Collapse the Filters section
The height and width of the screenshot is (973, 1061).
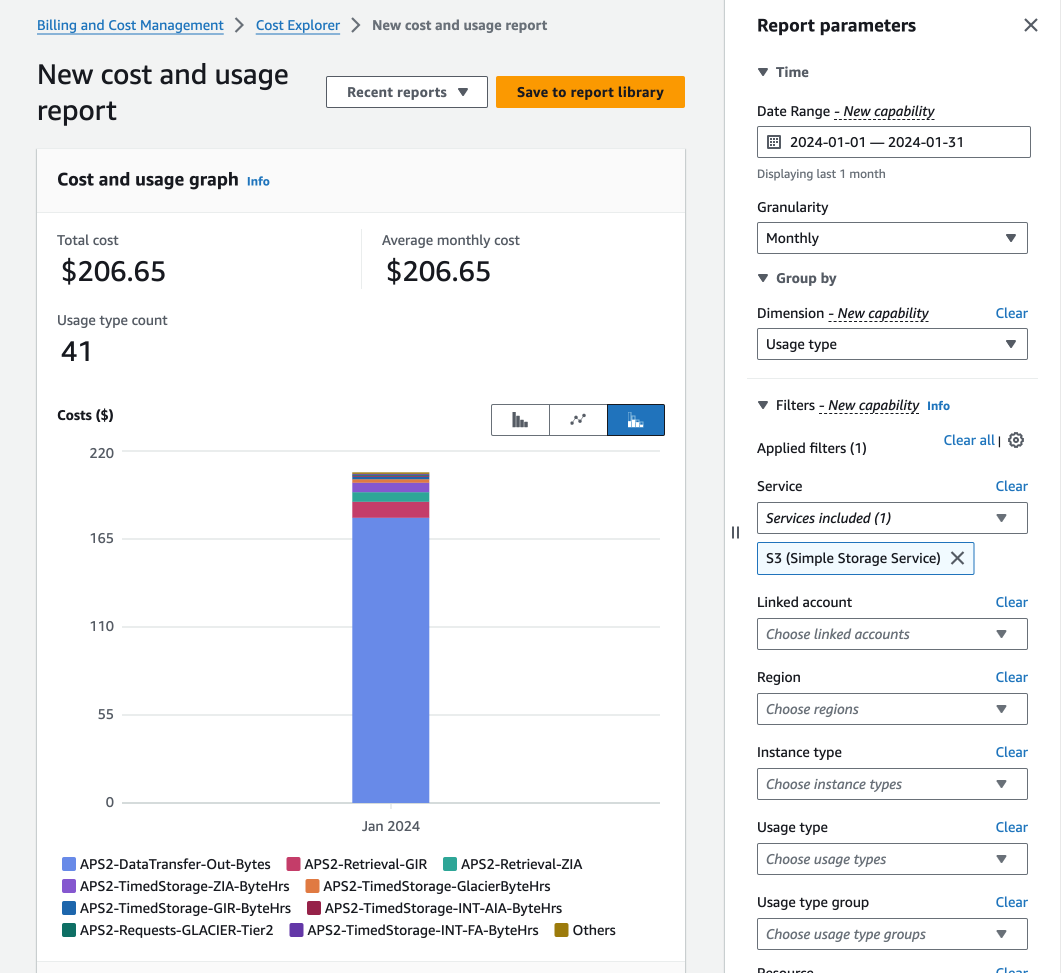(x=763, y=405)
